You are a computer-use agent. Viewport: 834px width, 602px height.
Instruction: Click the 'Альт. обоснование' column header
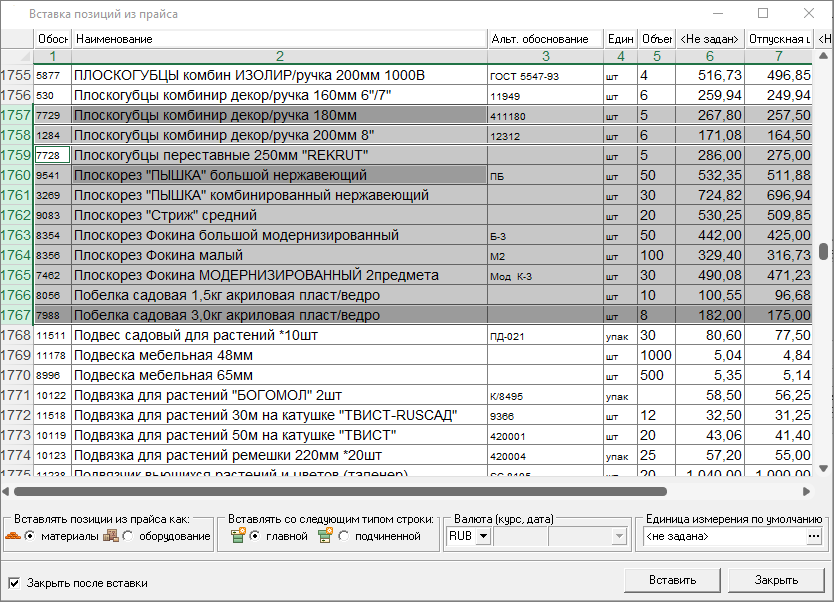(545, 39)
